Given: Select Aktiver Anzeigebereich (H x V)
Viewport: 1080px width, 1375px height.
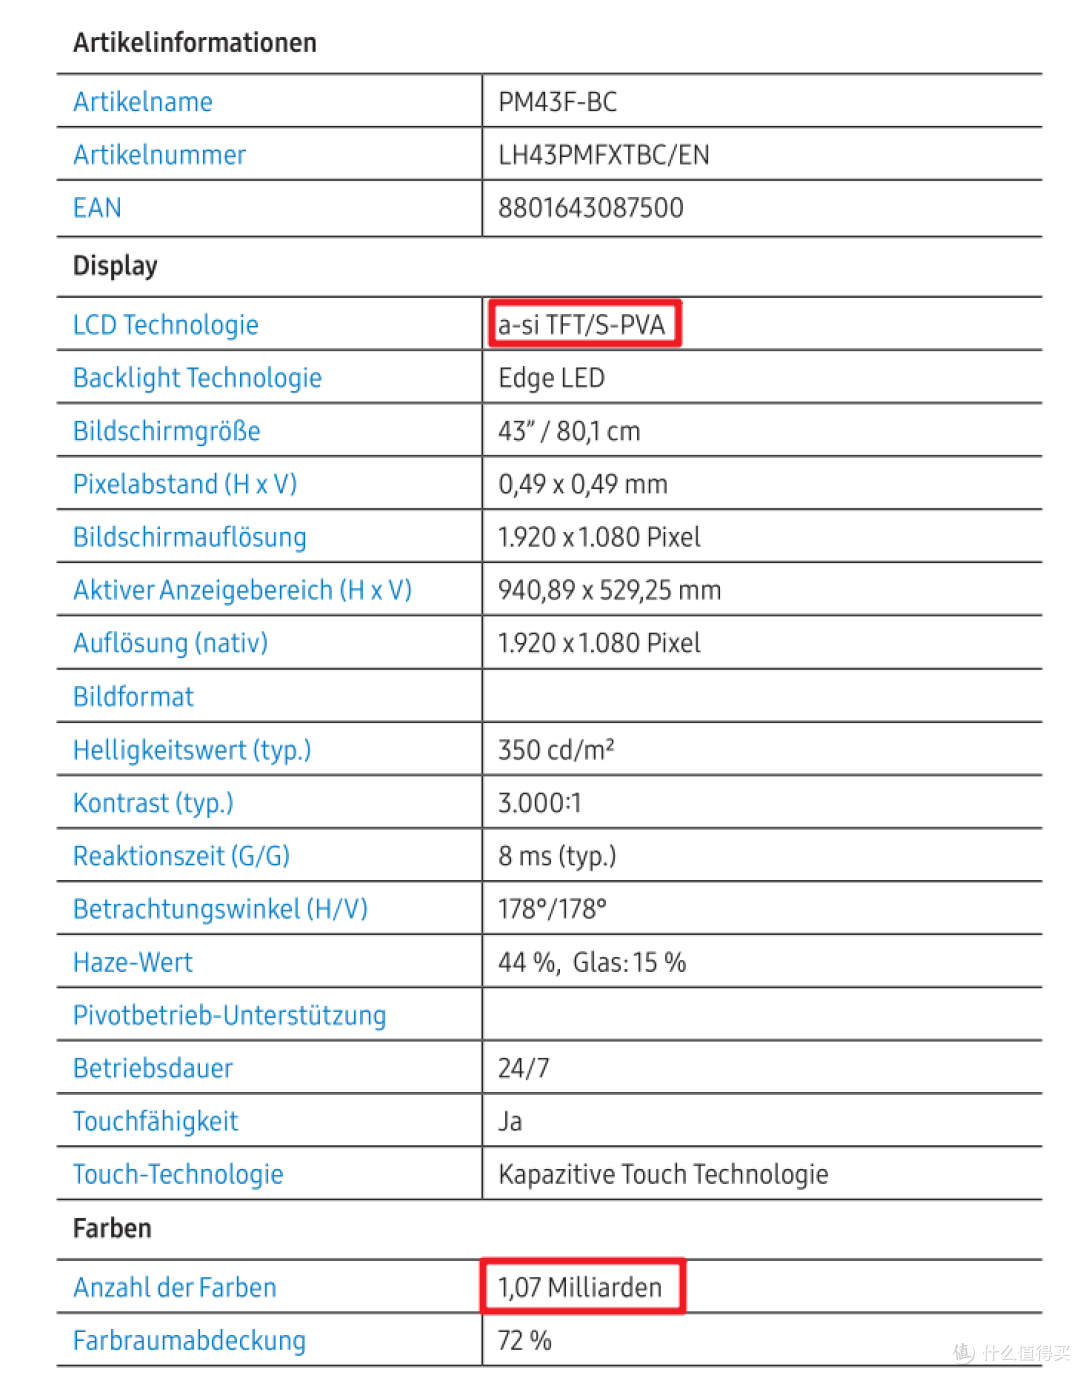Looking at the screenshot, I should (242, 590).
